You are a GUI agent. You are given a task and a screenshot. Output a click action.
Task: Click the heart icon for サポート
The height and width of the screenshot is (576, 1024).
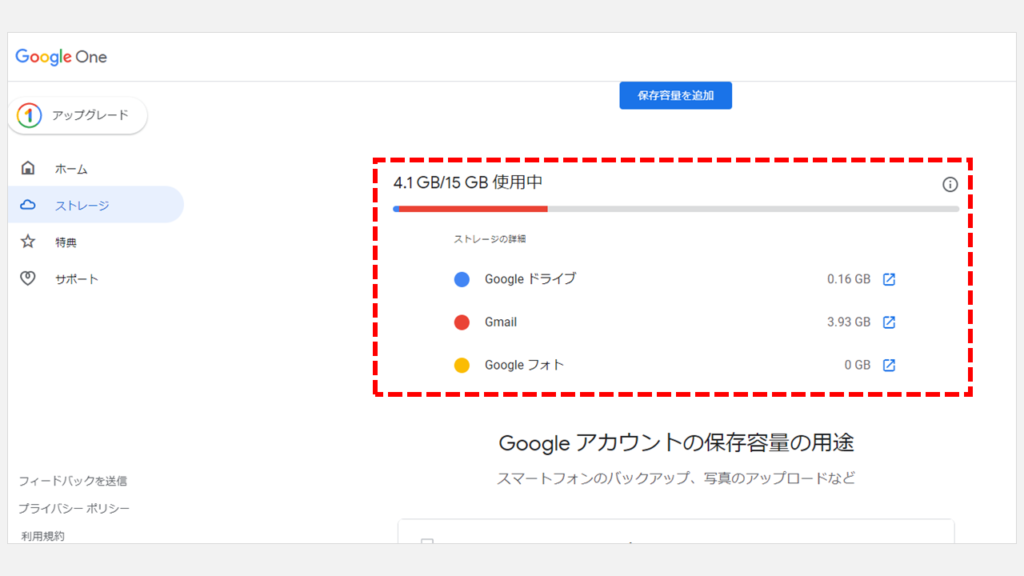(x=28, y=278)
